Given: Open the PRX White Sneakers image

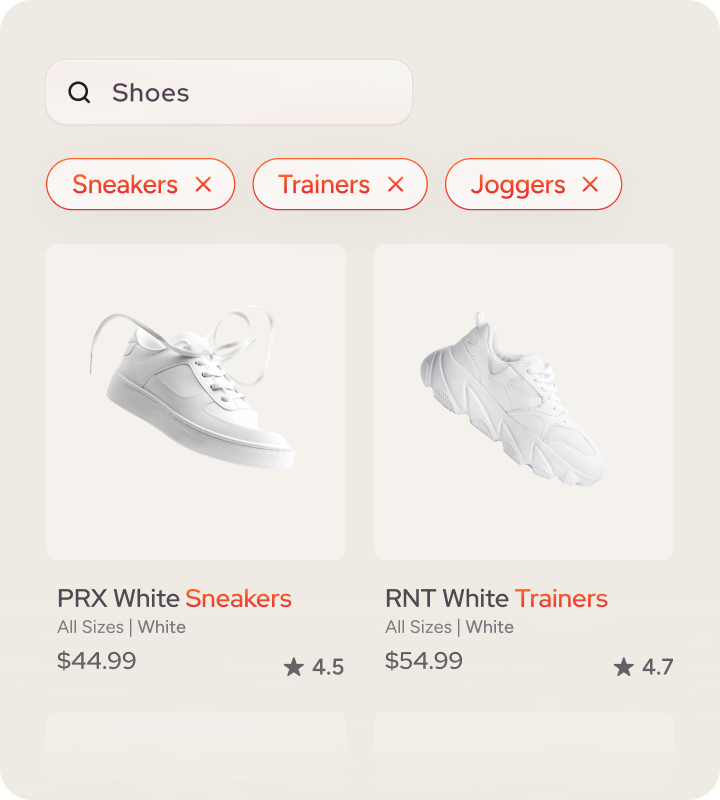Looking at the screenshot, I should [x=196, y=401].
